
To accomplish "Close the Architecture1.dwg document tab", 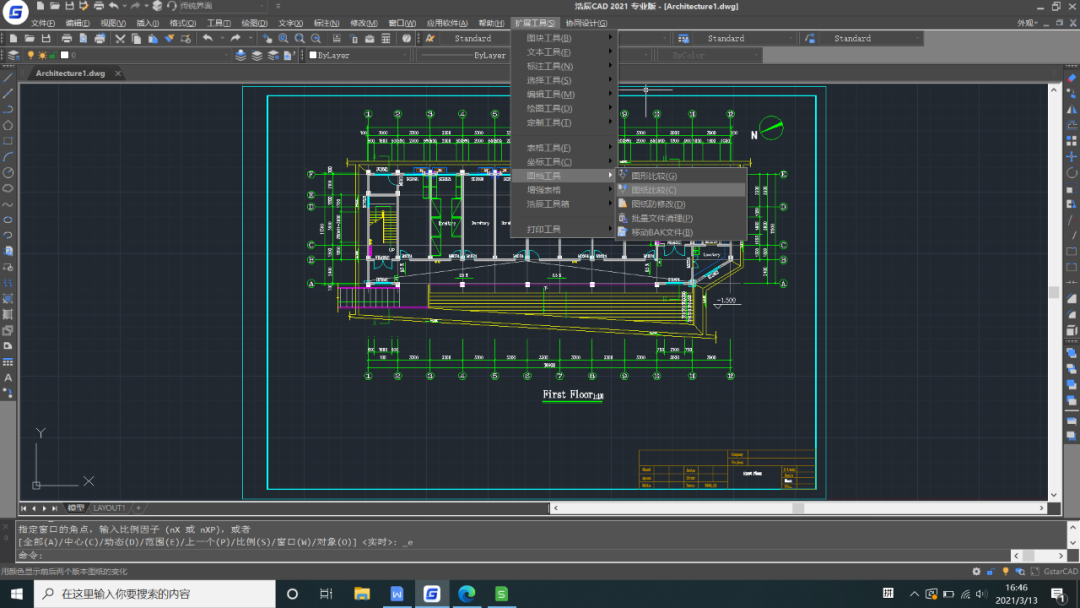I will pos(117,73).
